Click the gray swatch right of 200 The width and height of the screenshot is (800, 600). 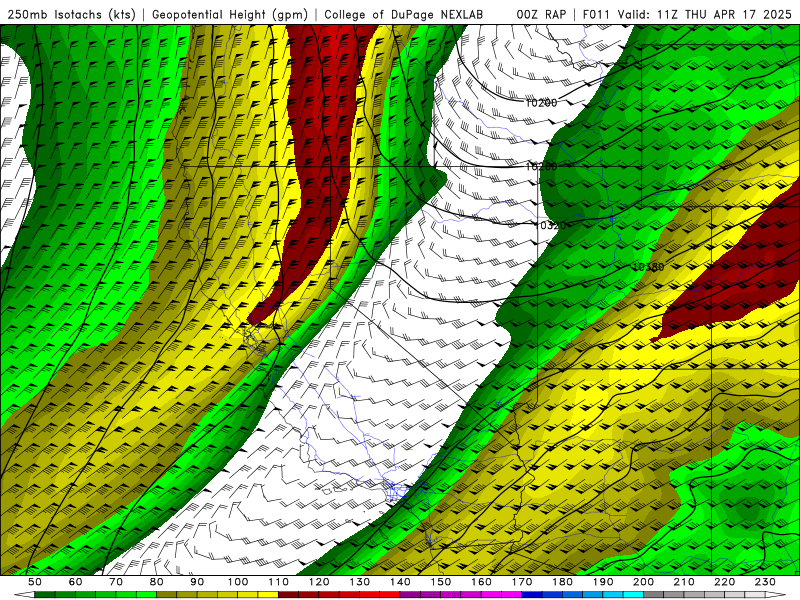[x=654, y=594]
